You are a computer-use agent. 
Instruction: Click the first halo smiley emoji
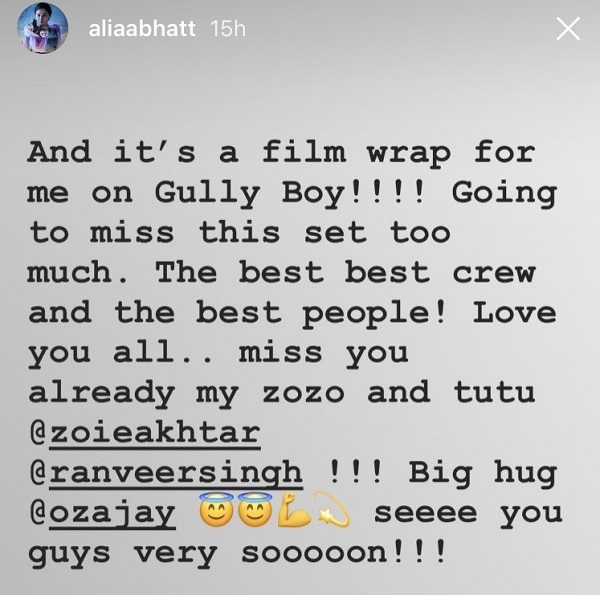coord(217,510)
